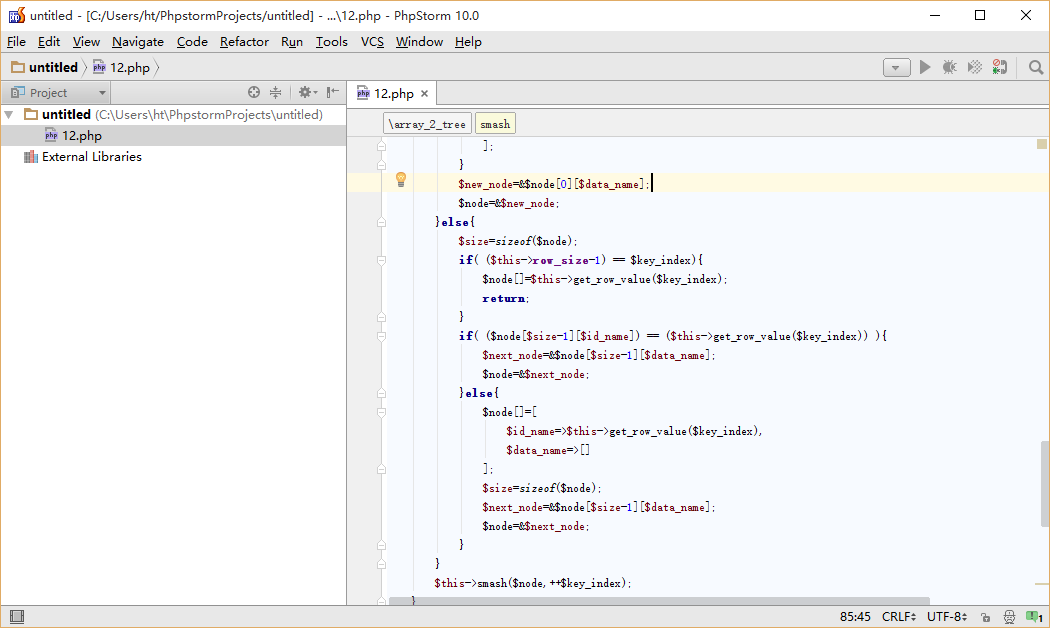Collapse the untitled project tree node

(9, 115)
